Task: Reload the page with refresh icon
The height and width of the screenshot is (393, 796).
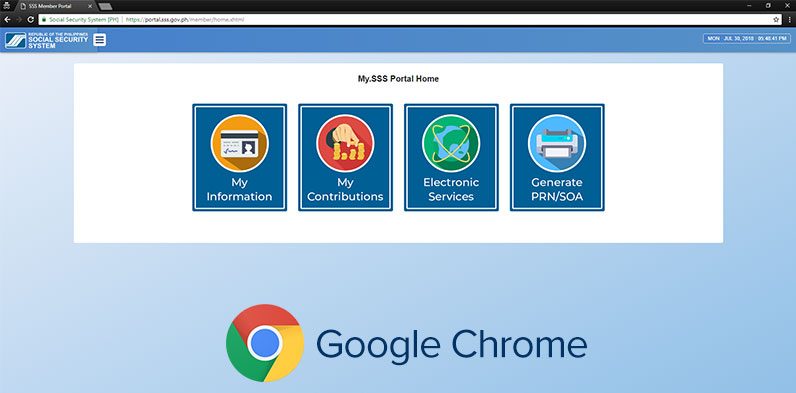Action: (x=30, y=19)
